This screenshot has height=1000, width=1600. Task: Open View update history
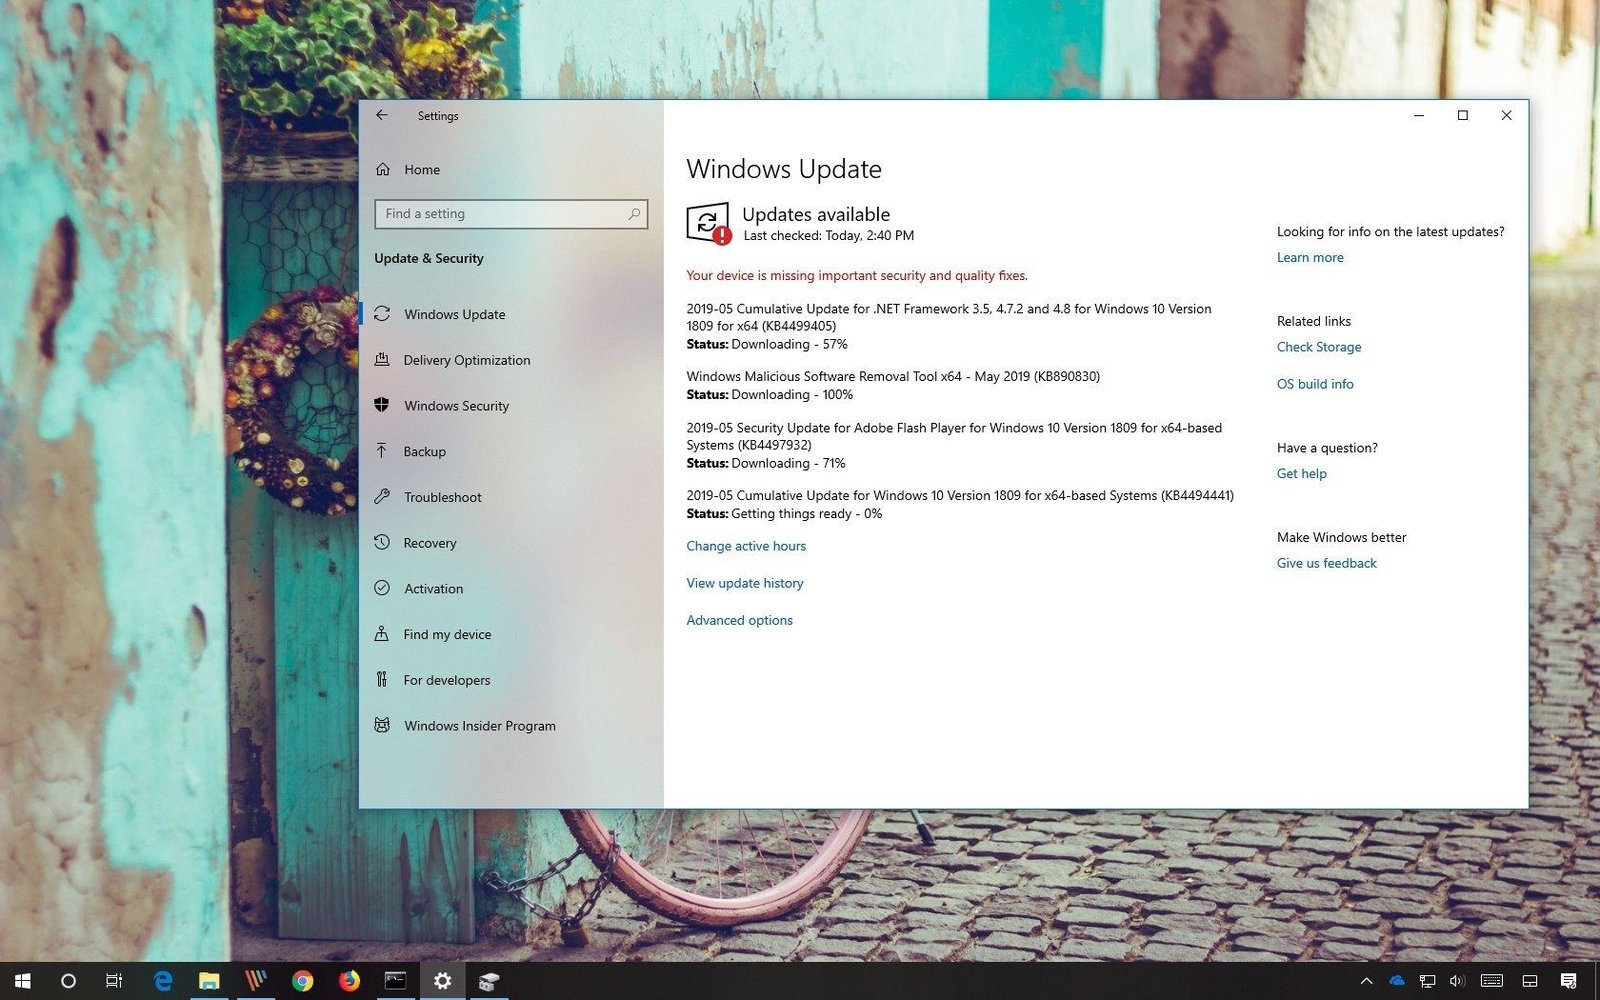click(744, 583)
